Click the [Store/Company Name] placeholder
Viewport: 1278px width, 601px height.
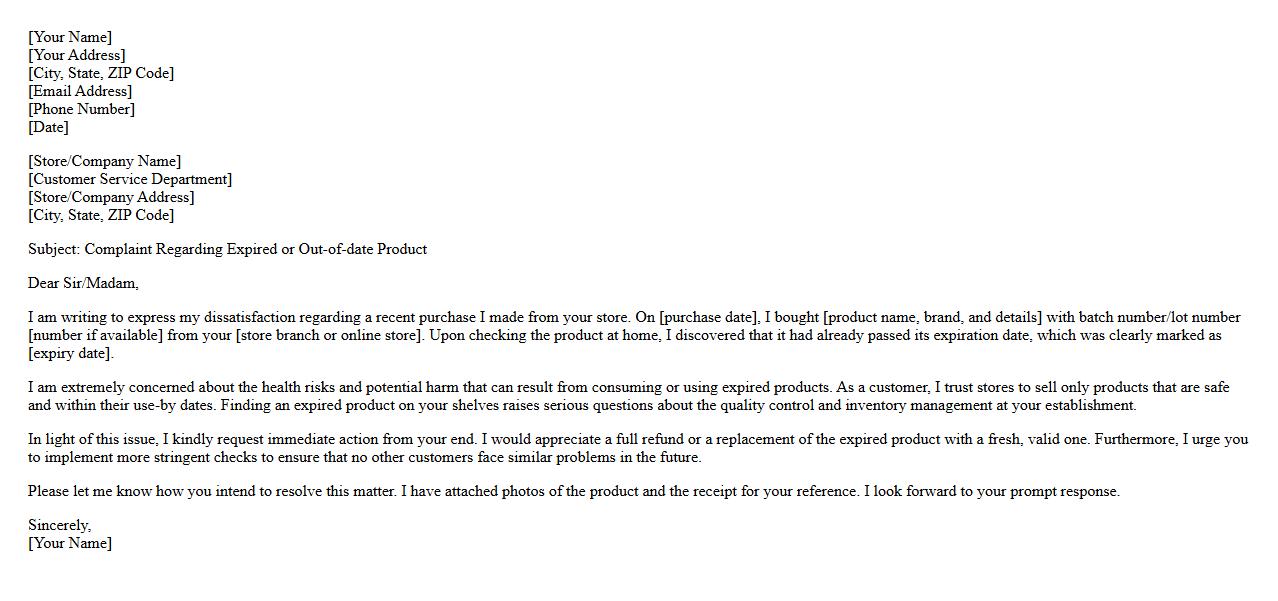click(x=105, y=161)
